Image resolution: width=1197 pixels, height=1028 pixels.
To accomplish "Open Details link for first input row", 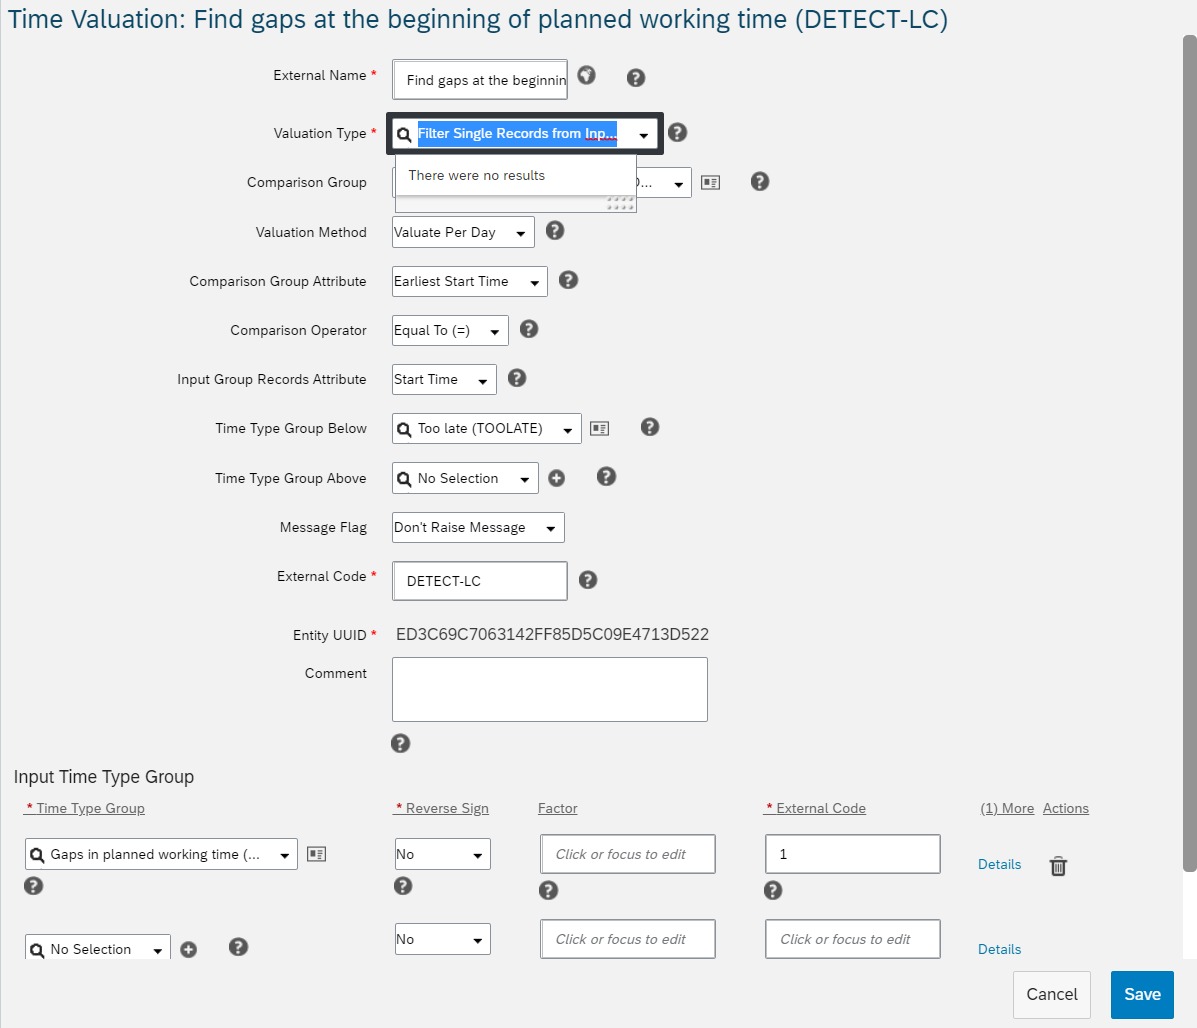I will pos(999,864).
